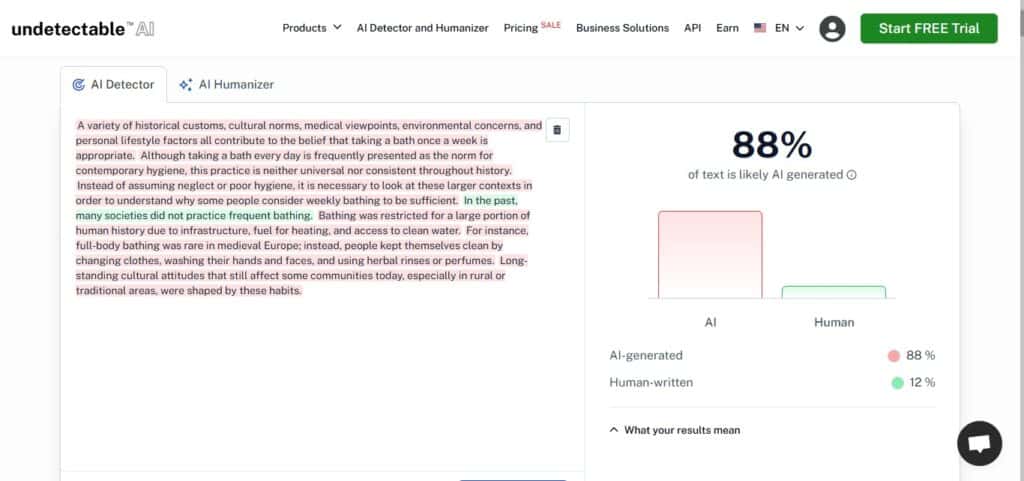Open the EN language dropdown

(790, 28)
